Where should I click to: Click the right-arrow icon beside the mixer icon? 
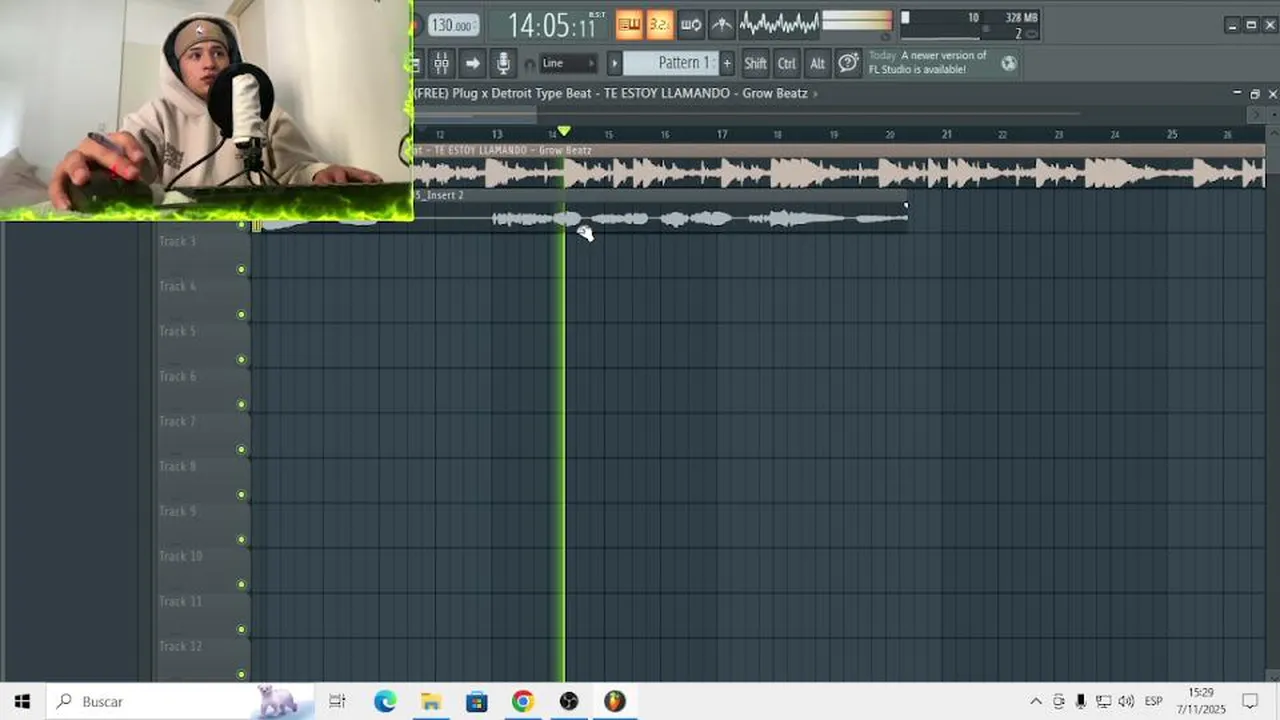(472, 63)
